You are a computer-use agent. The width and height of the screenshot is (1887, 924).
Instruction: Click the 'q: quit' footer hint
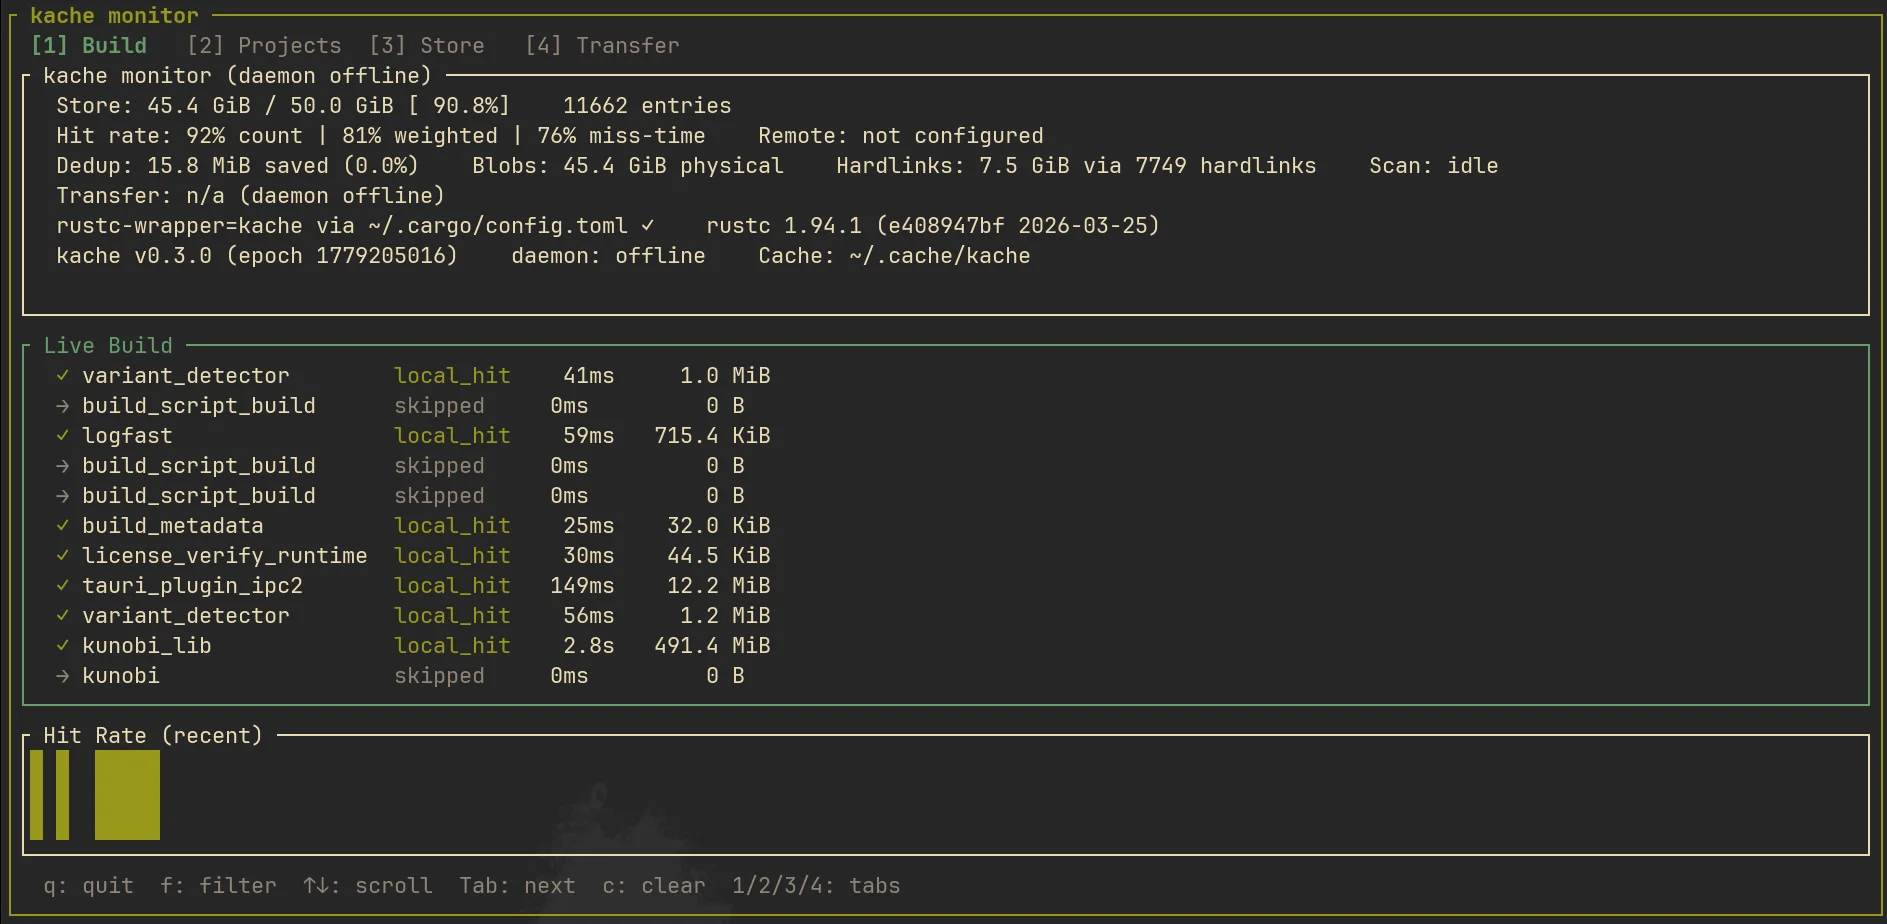point(88,886)
